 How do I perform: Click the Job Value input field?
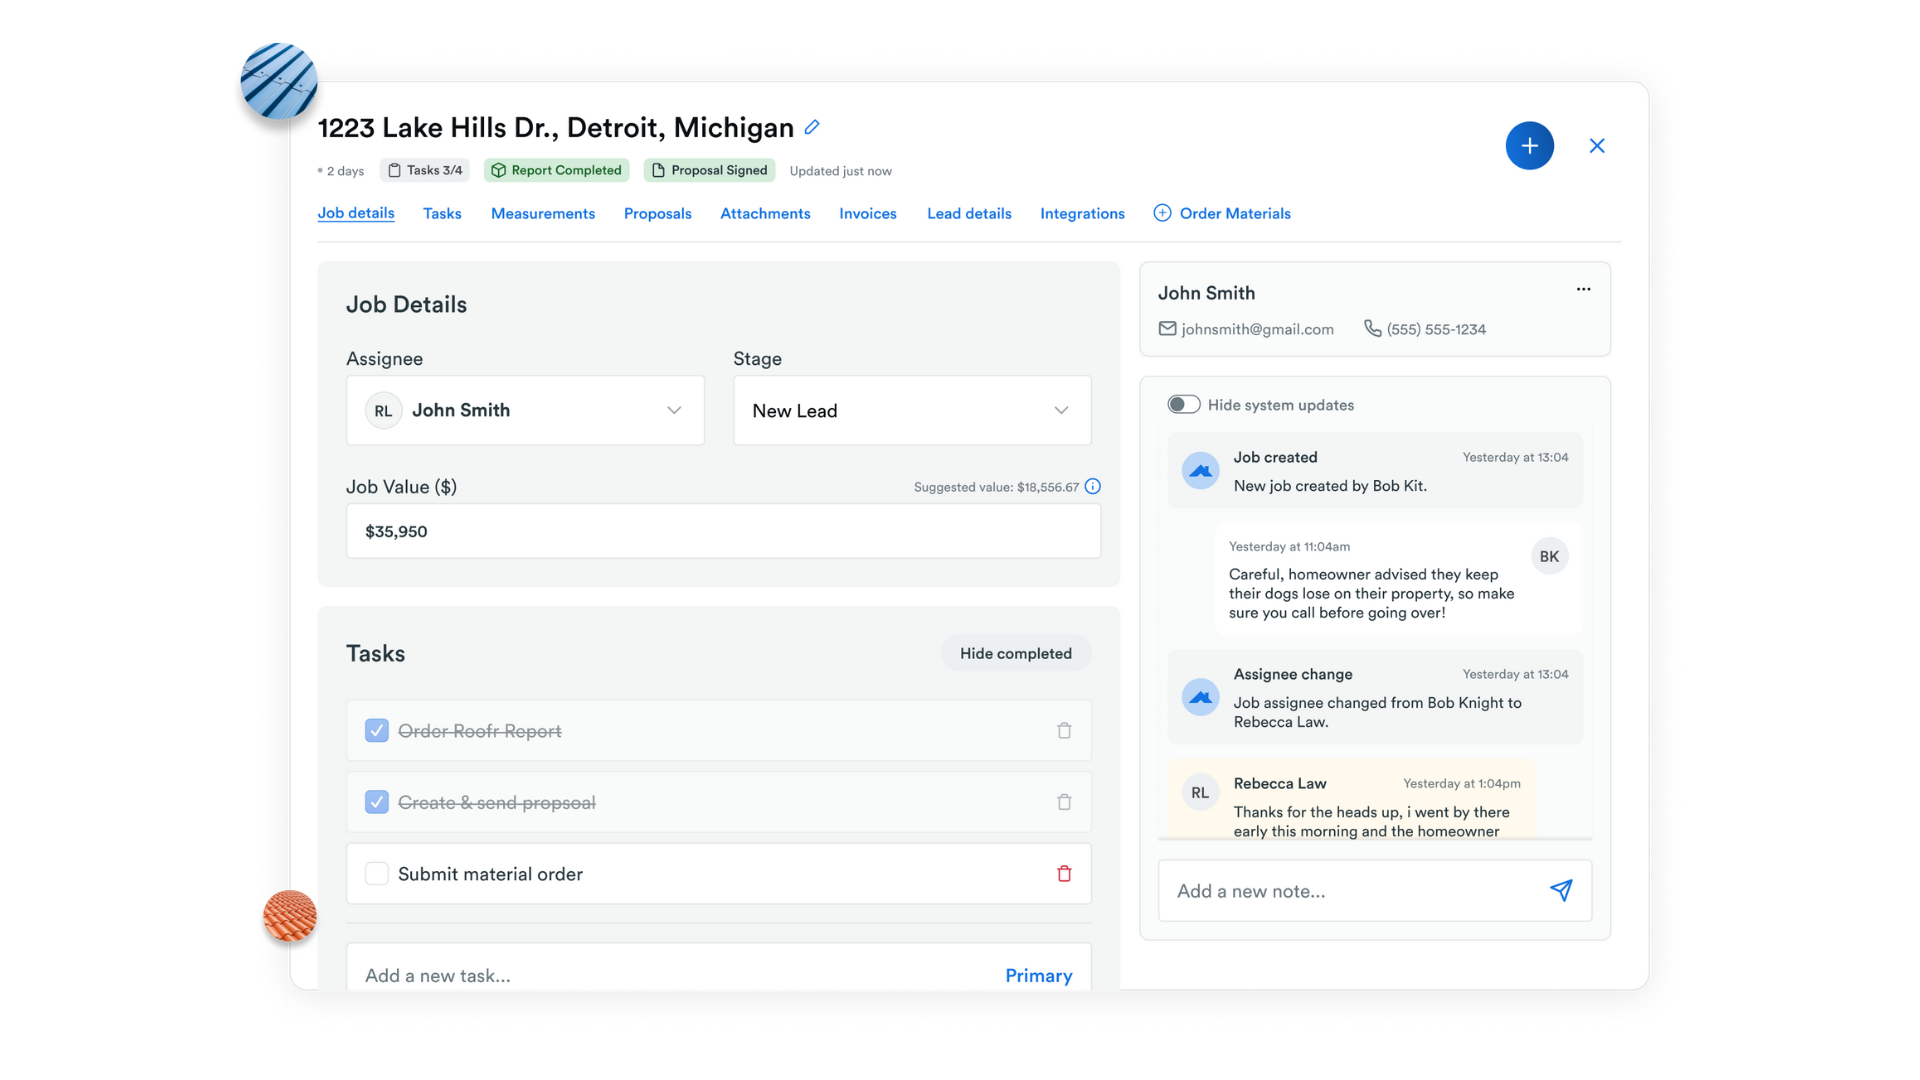(x=724, y=531)
